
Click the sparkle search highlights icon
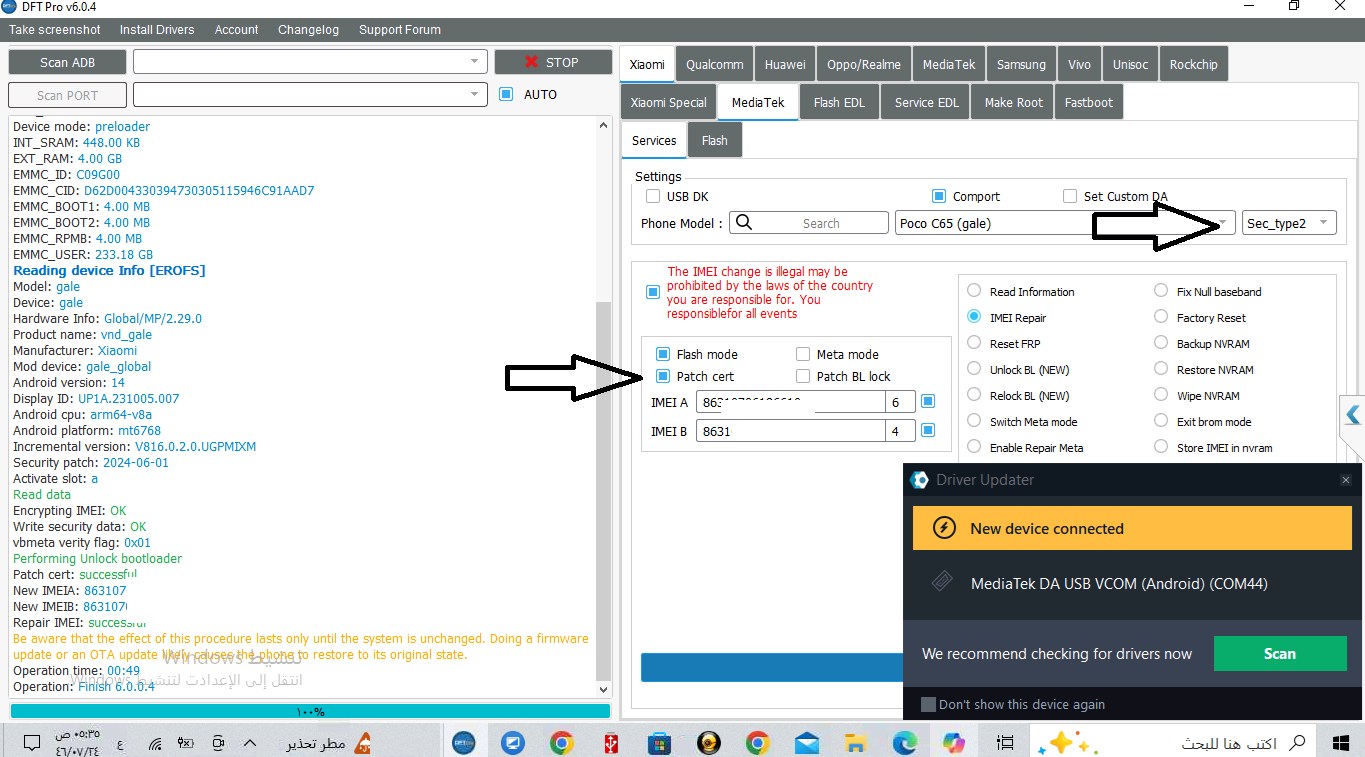1068,743
